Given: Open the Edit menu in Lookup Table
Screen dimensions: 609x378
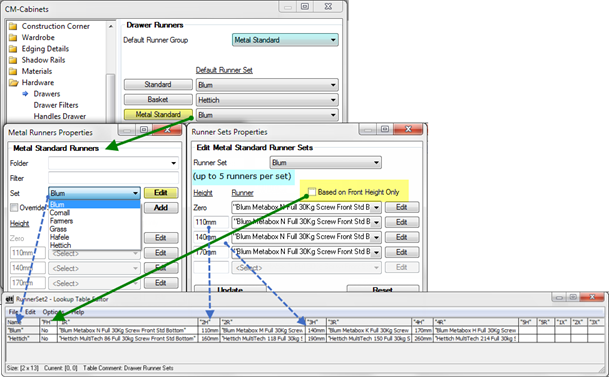Looking at the screenshot, I should tap(30, 312).
